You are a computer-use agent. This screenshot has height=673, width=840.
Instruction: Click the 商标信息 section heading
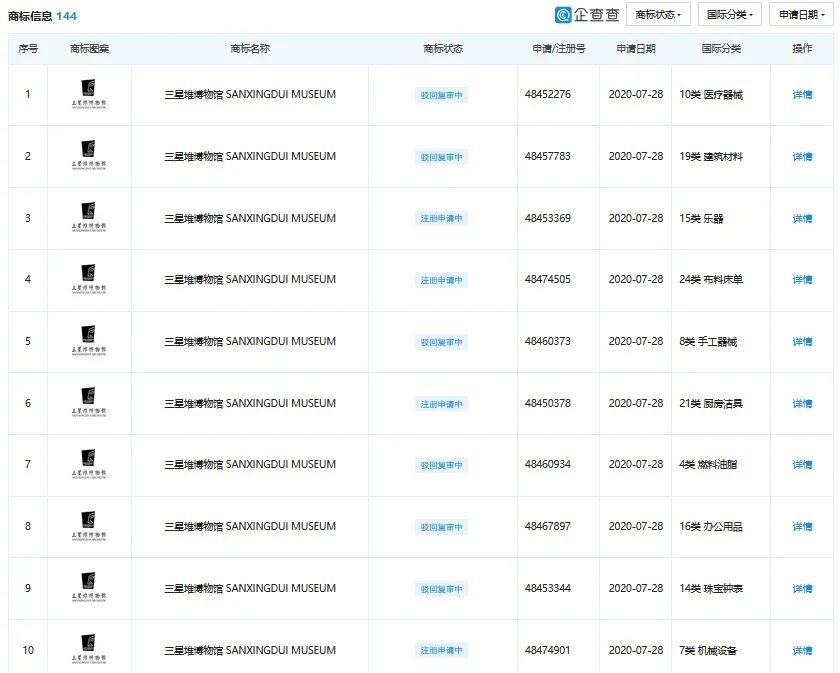coord(30,16)
